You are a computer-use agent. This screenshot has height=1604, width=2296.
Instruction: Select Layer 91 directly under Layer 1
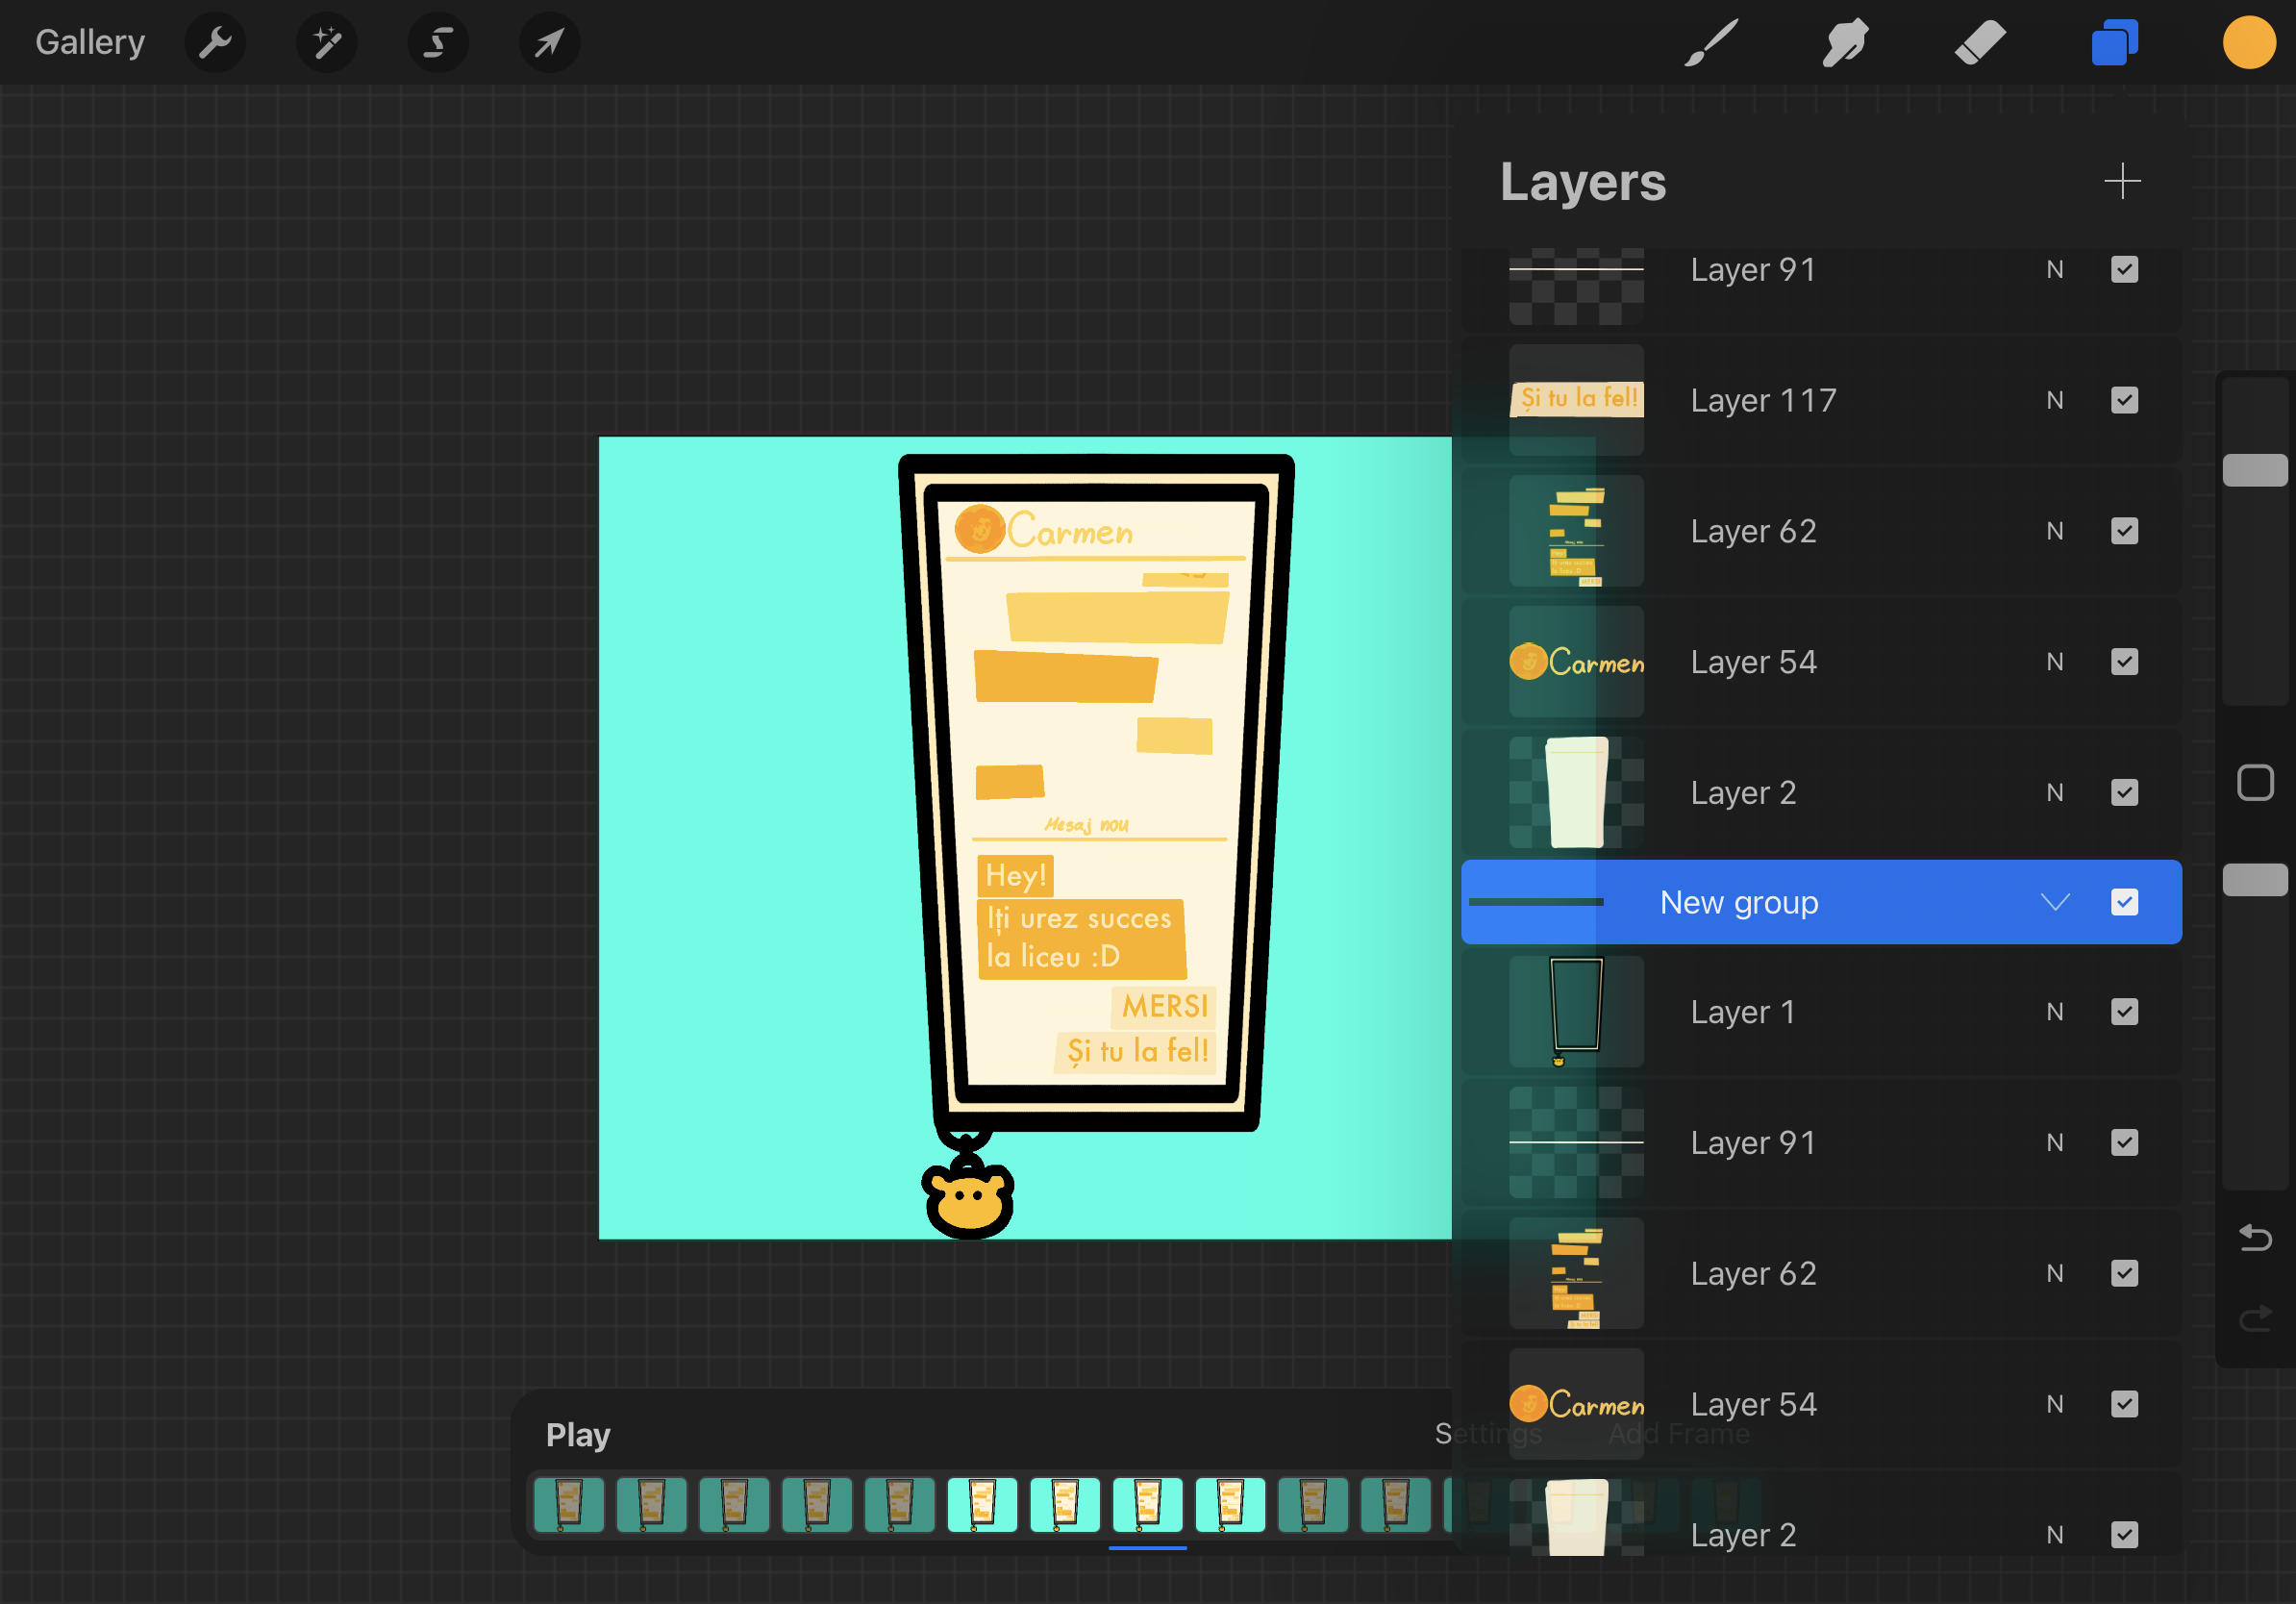1821,1143
